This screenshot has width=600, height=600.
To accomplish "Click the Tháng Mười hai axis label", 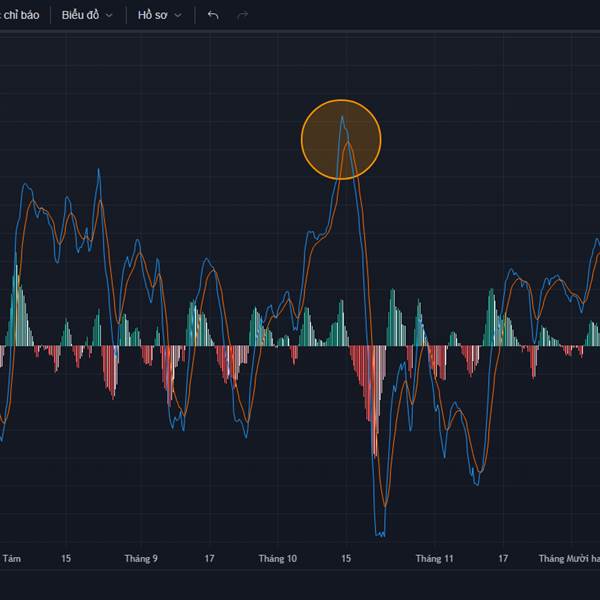I will coord(568,559).
